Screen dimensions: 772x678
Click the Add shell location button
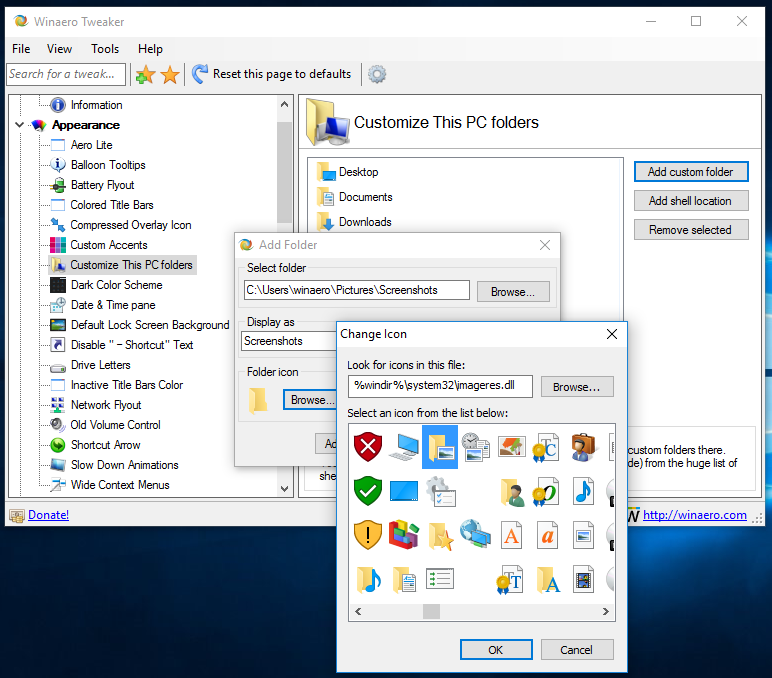(691, 200)
